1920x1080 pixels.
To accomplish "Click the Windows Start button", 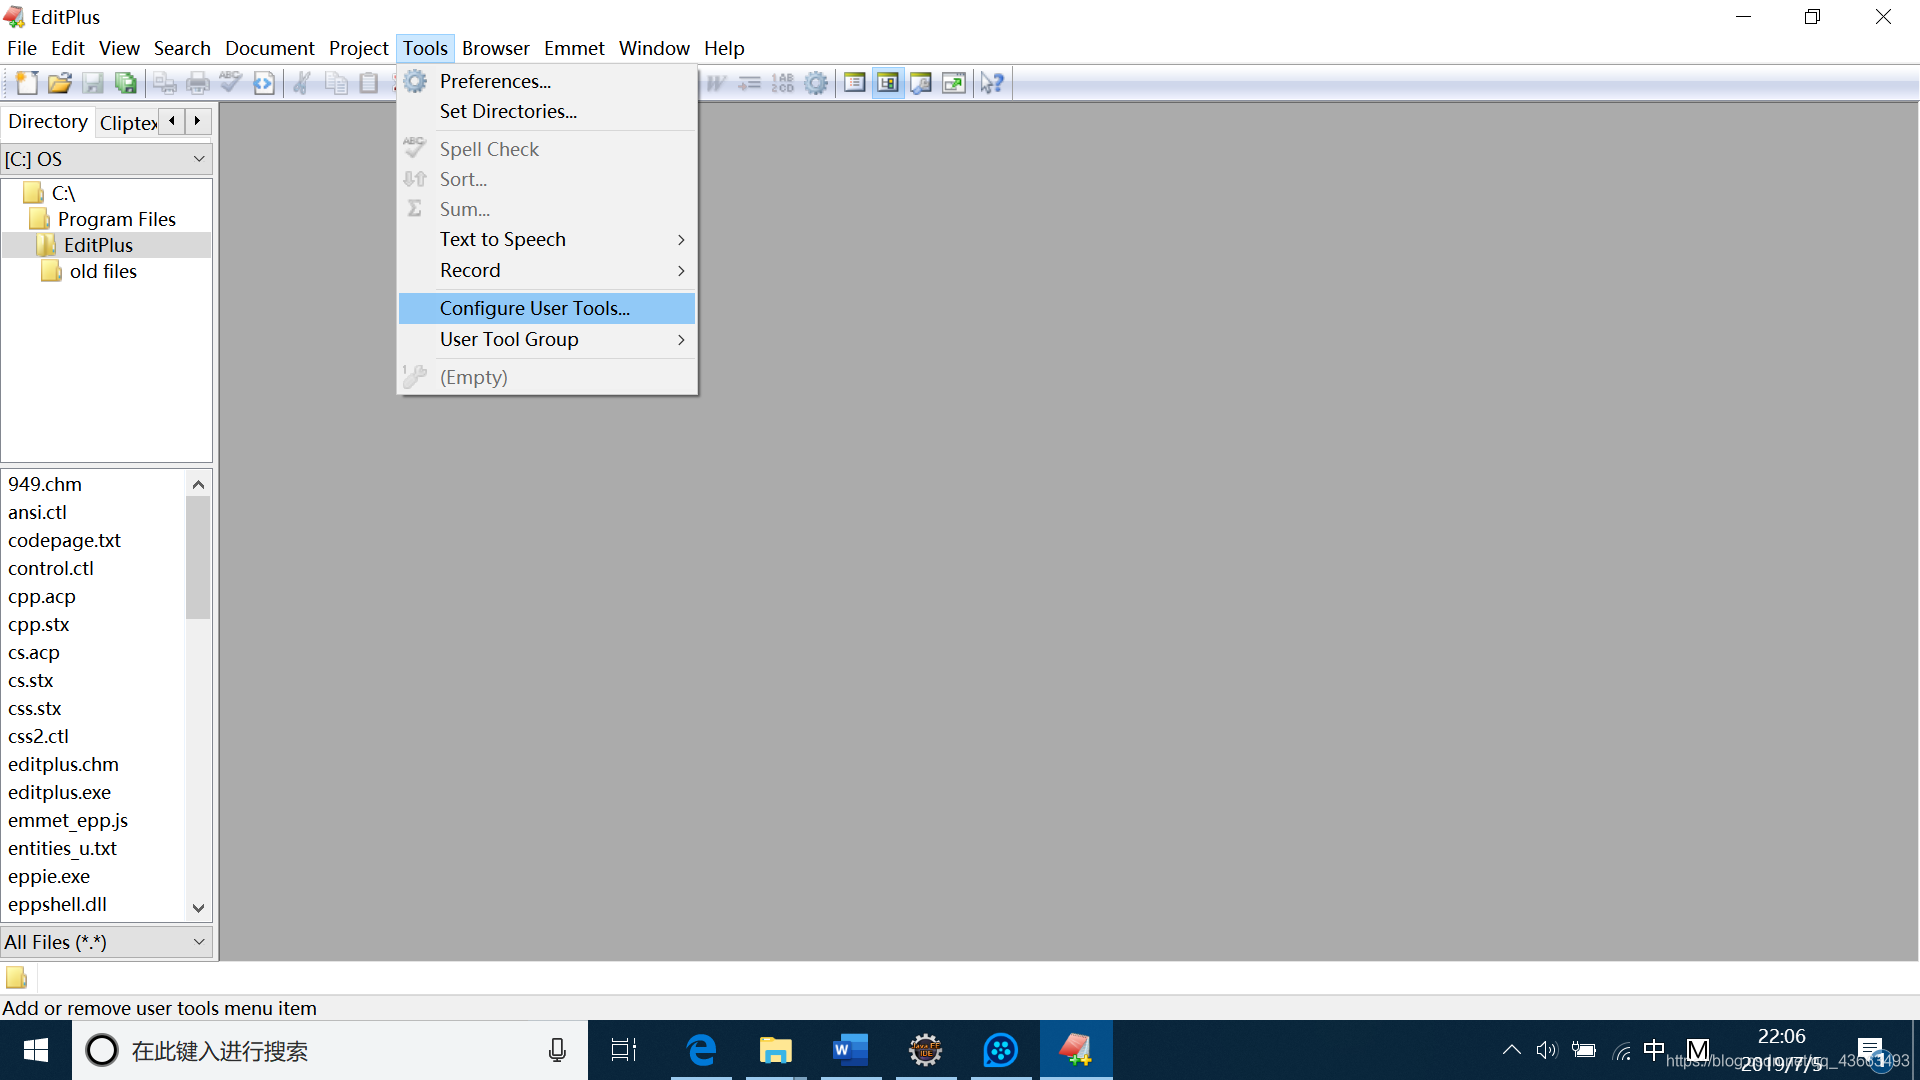I will coord(36,1050).
